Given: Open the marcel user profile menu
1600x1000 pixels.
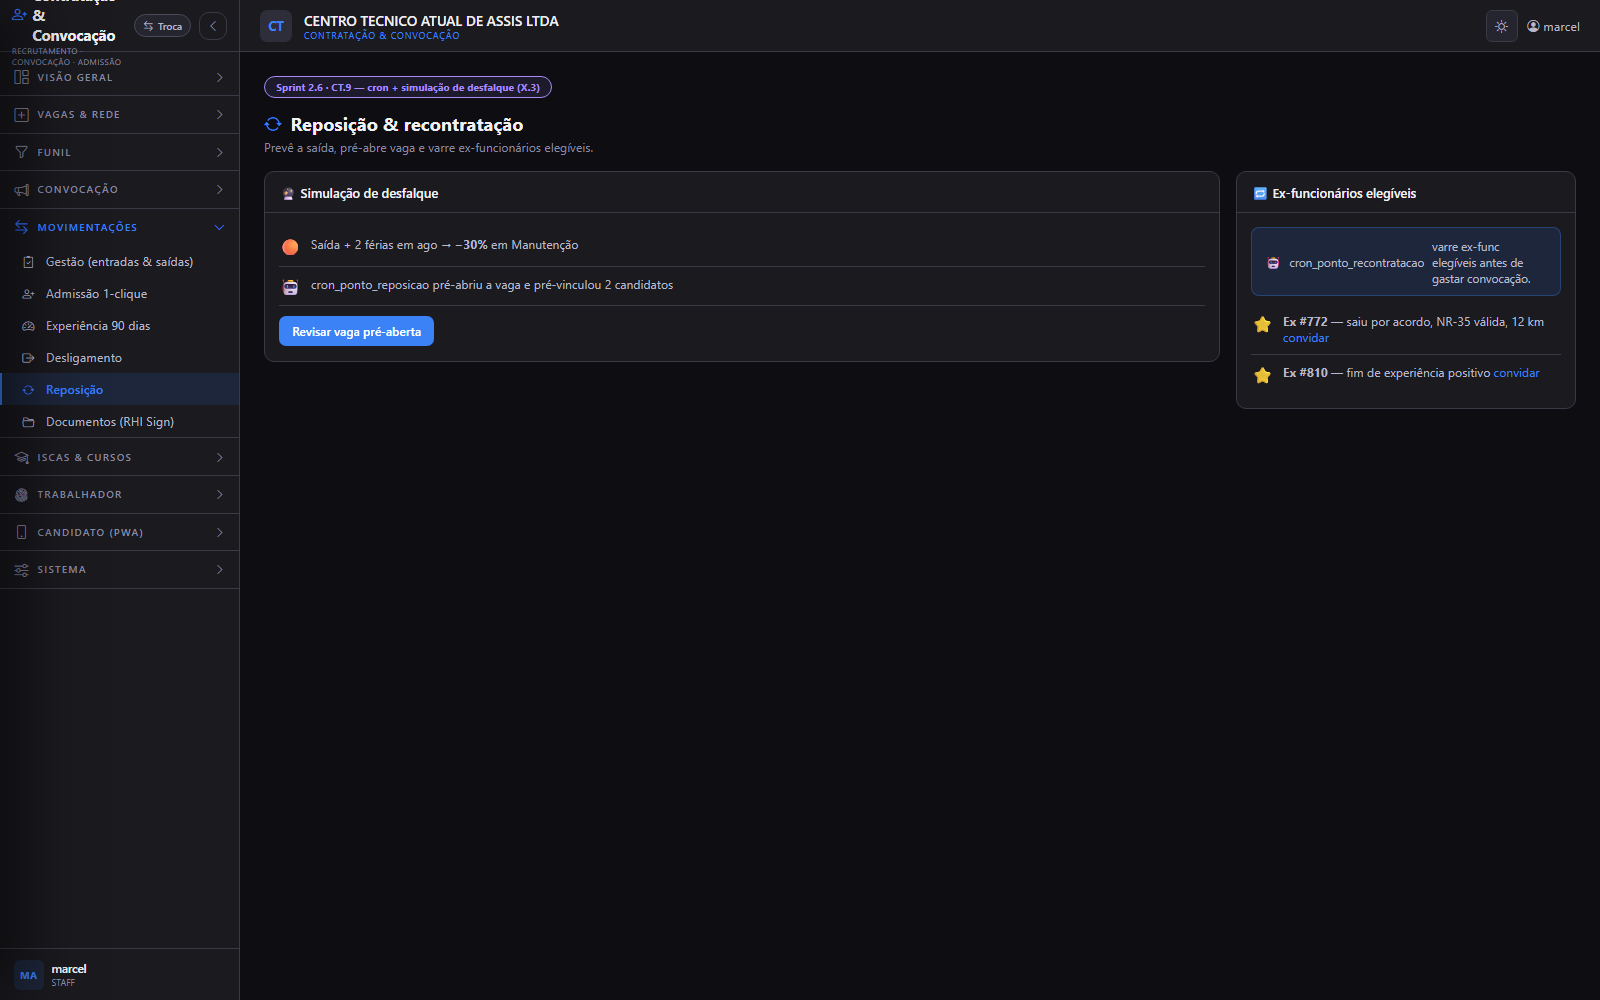Looking at the screenshot, I should click(1553, 27).
